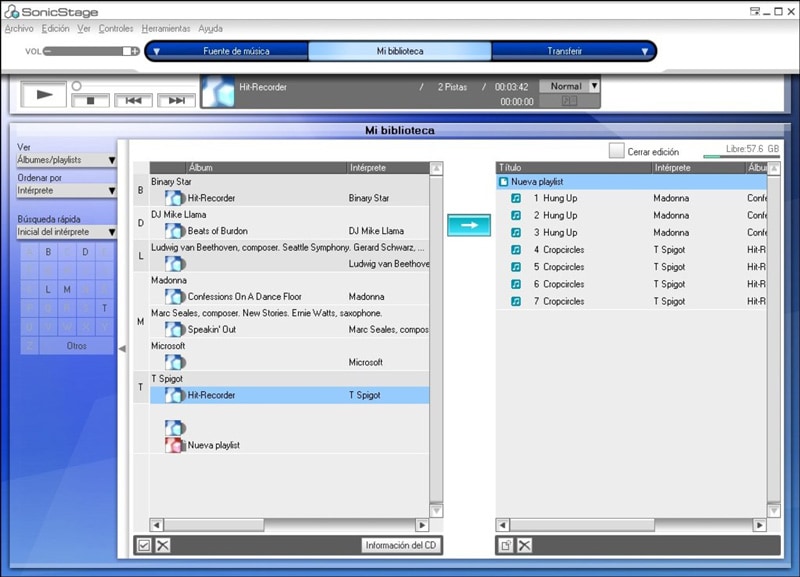This screenshot has height=577, width=800.
Task: Filter artists by letter T
Action: [104, 308]
